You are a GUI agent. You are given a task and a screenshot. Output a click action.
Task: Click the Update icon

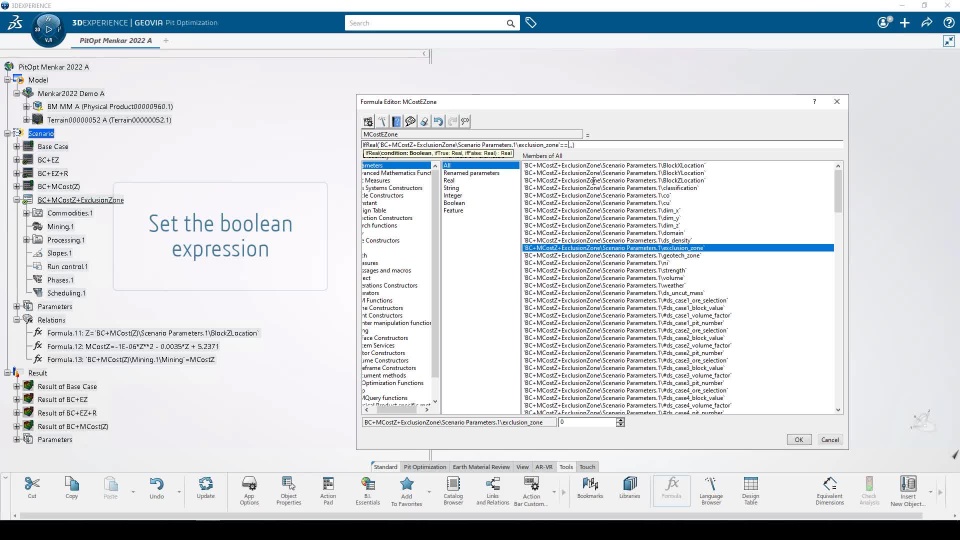(x=206, y=489)
